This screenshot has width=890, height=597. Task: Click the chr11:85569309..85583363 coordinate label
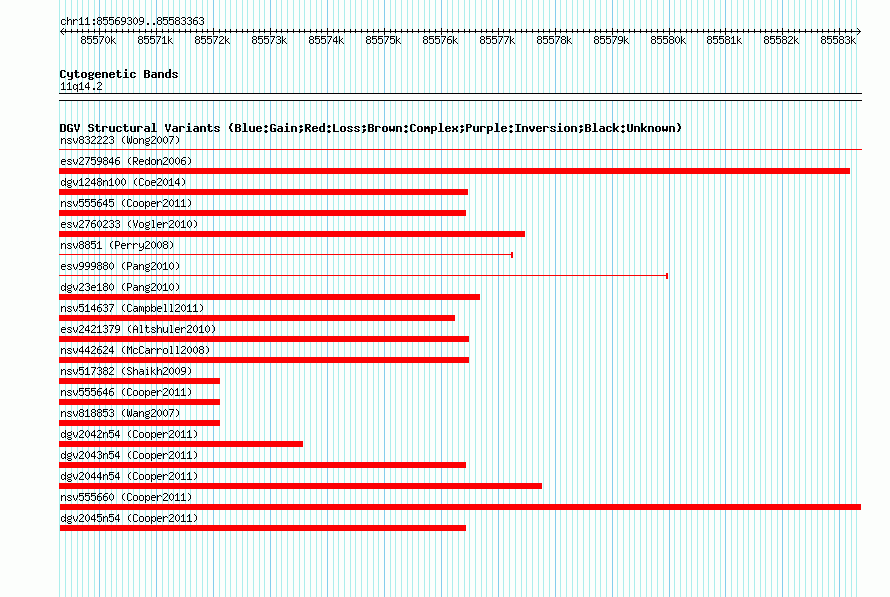[x=132, y=21]
